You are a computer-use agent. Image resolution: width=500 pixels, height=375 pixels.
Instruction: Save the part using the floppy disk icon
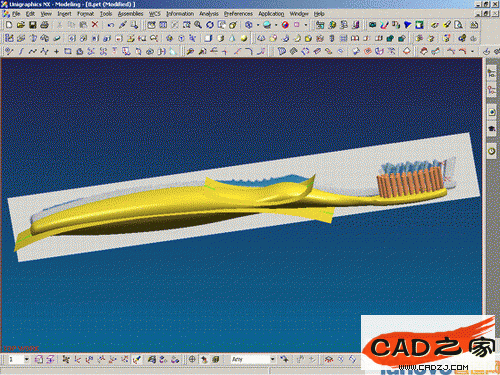[x=32, y=25]
